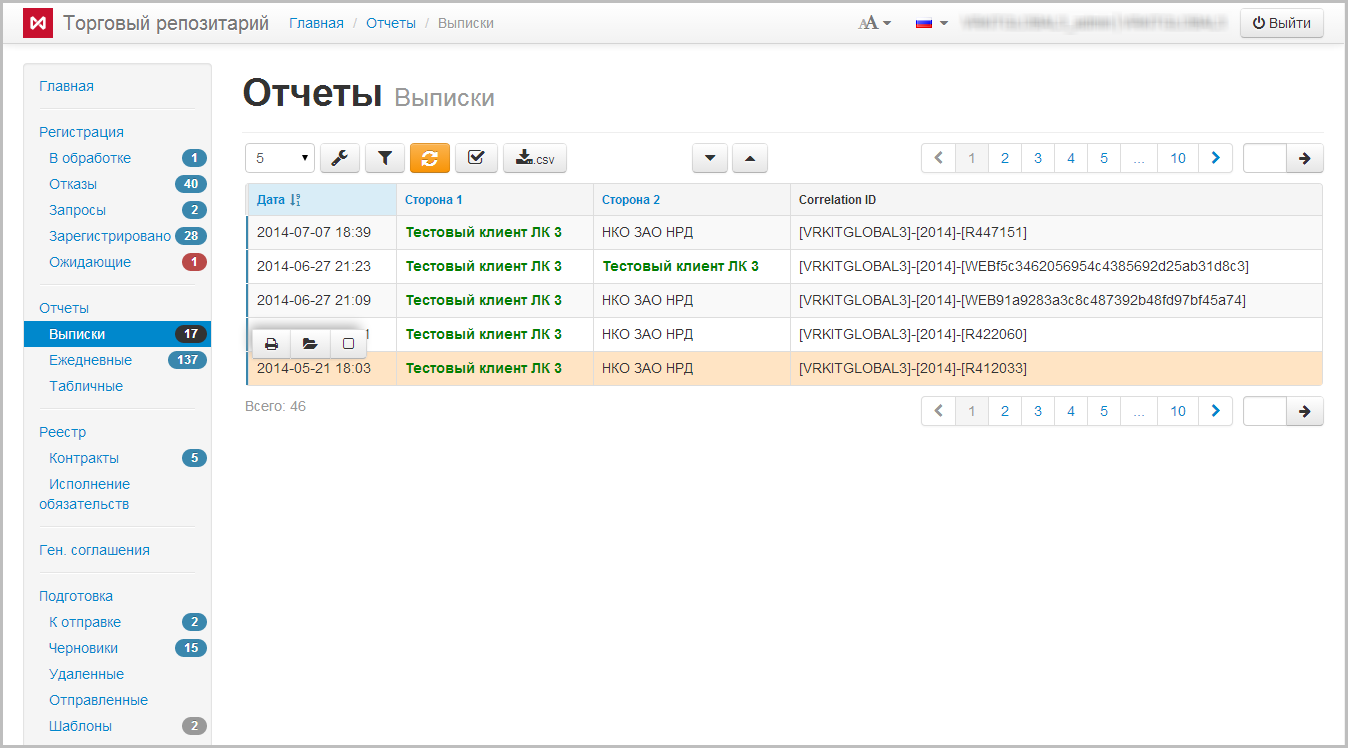Open Черновики in the sidebar
The image size is (1348, 748).
pos(83,648)
